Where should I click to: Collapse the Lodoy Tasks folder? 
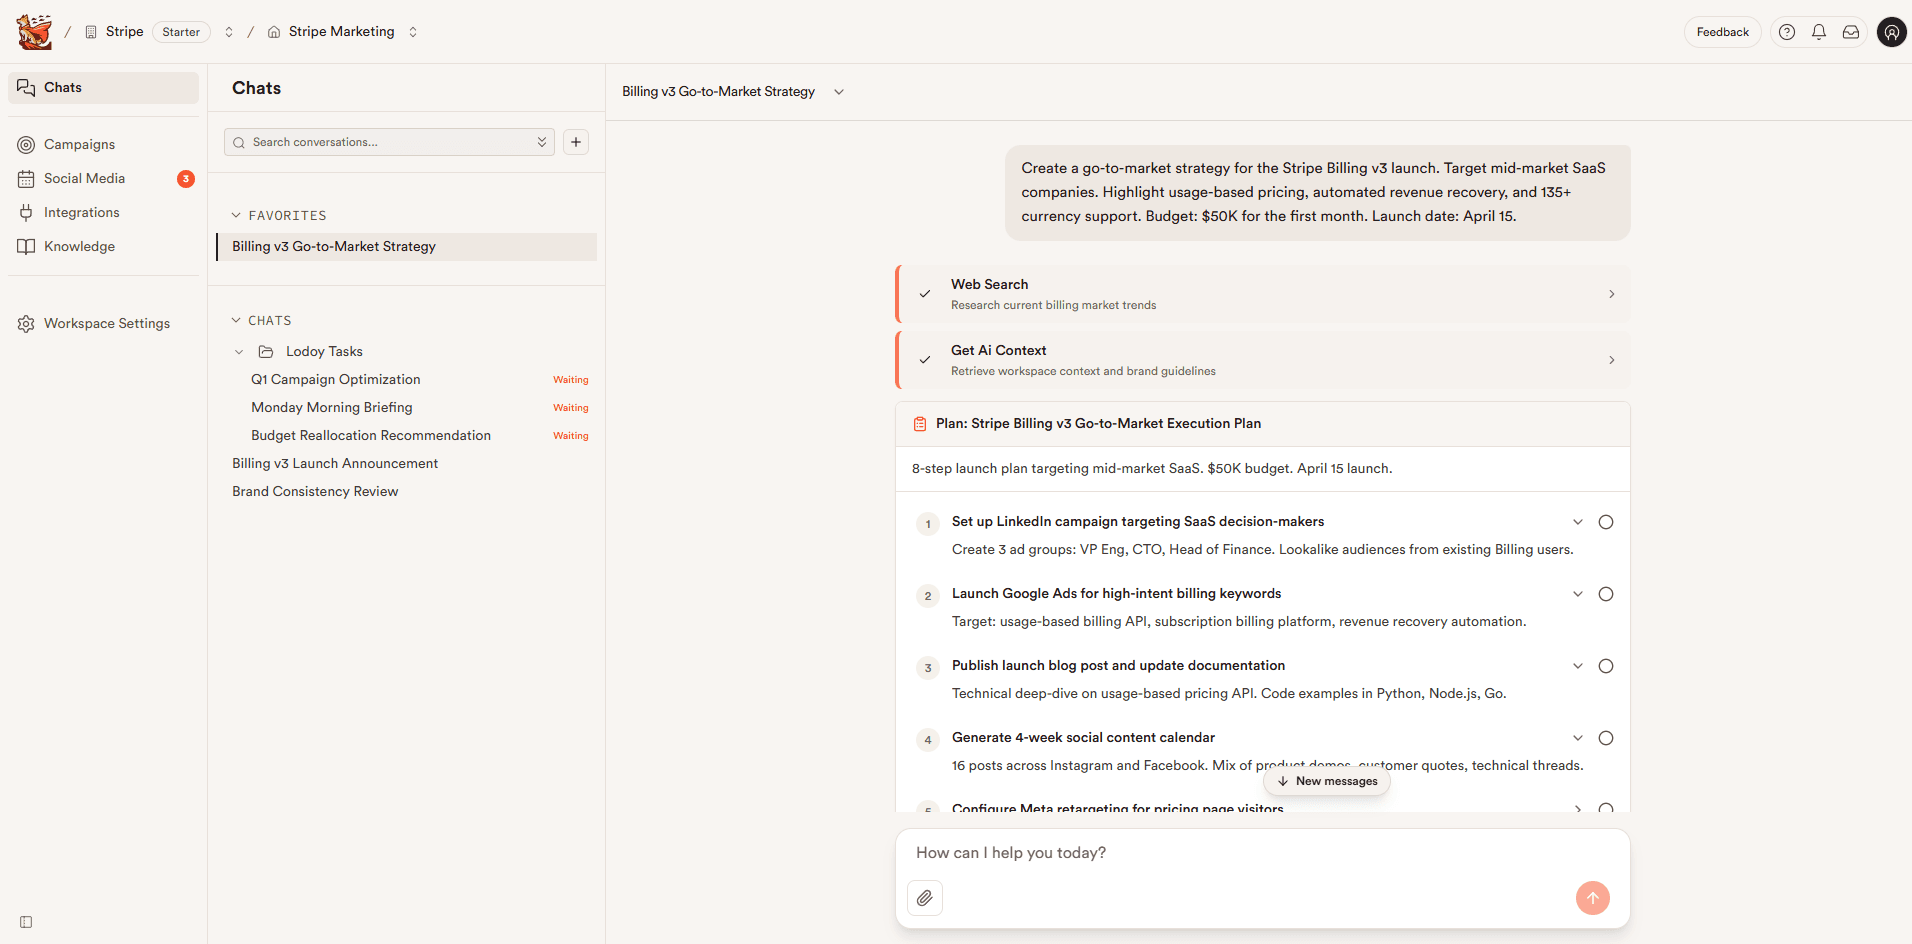tap(239, 351)
